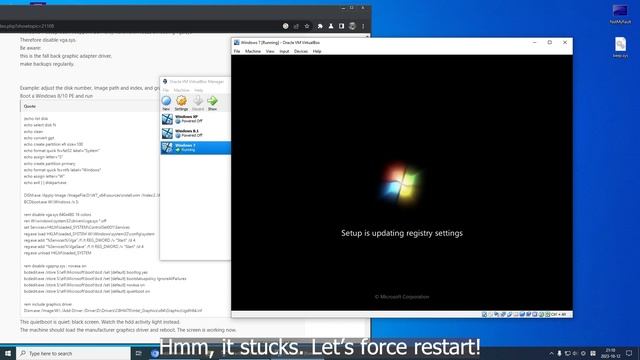640x360 pixels.
Task: Open Machine menu in Windows 7 VM window
Action: point(253,51)
